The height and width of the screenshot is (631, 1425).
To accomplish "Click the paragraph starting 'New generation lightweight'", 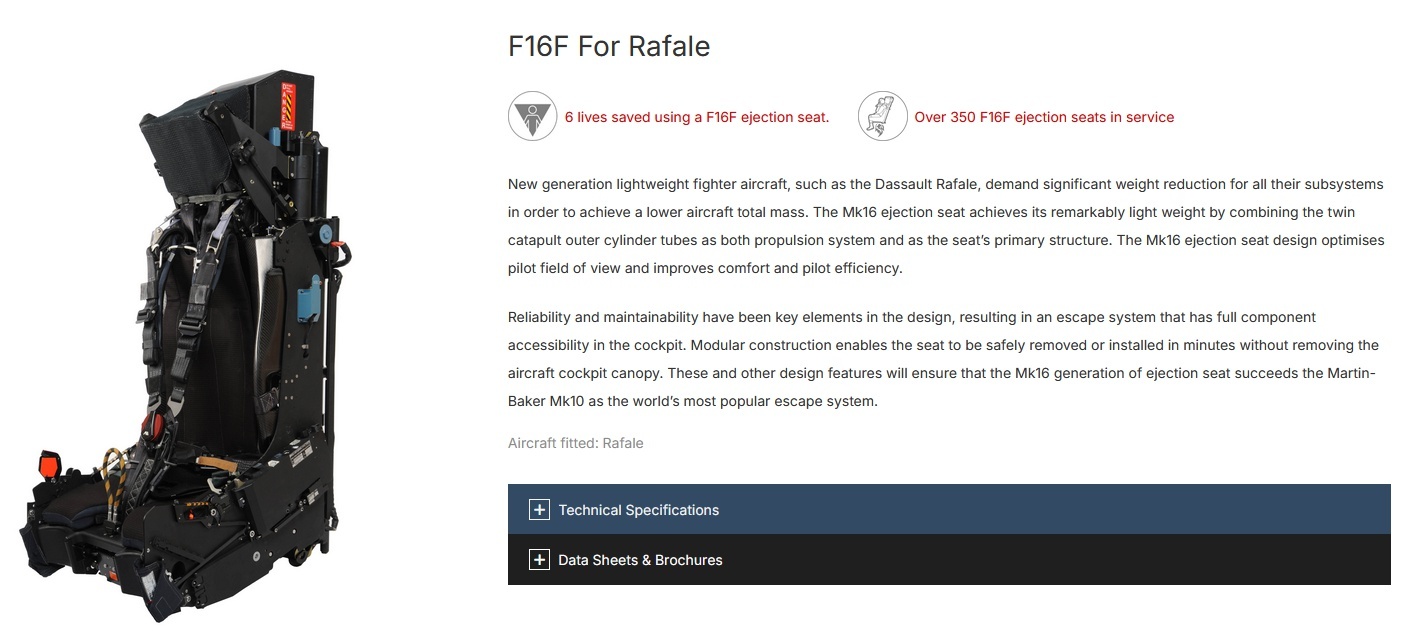I will [946, 226].
